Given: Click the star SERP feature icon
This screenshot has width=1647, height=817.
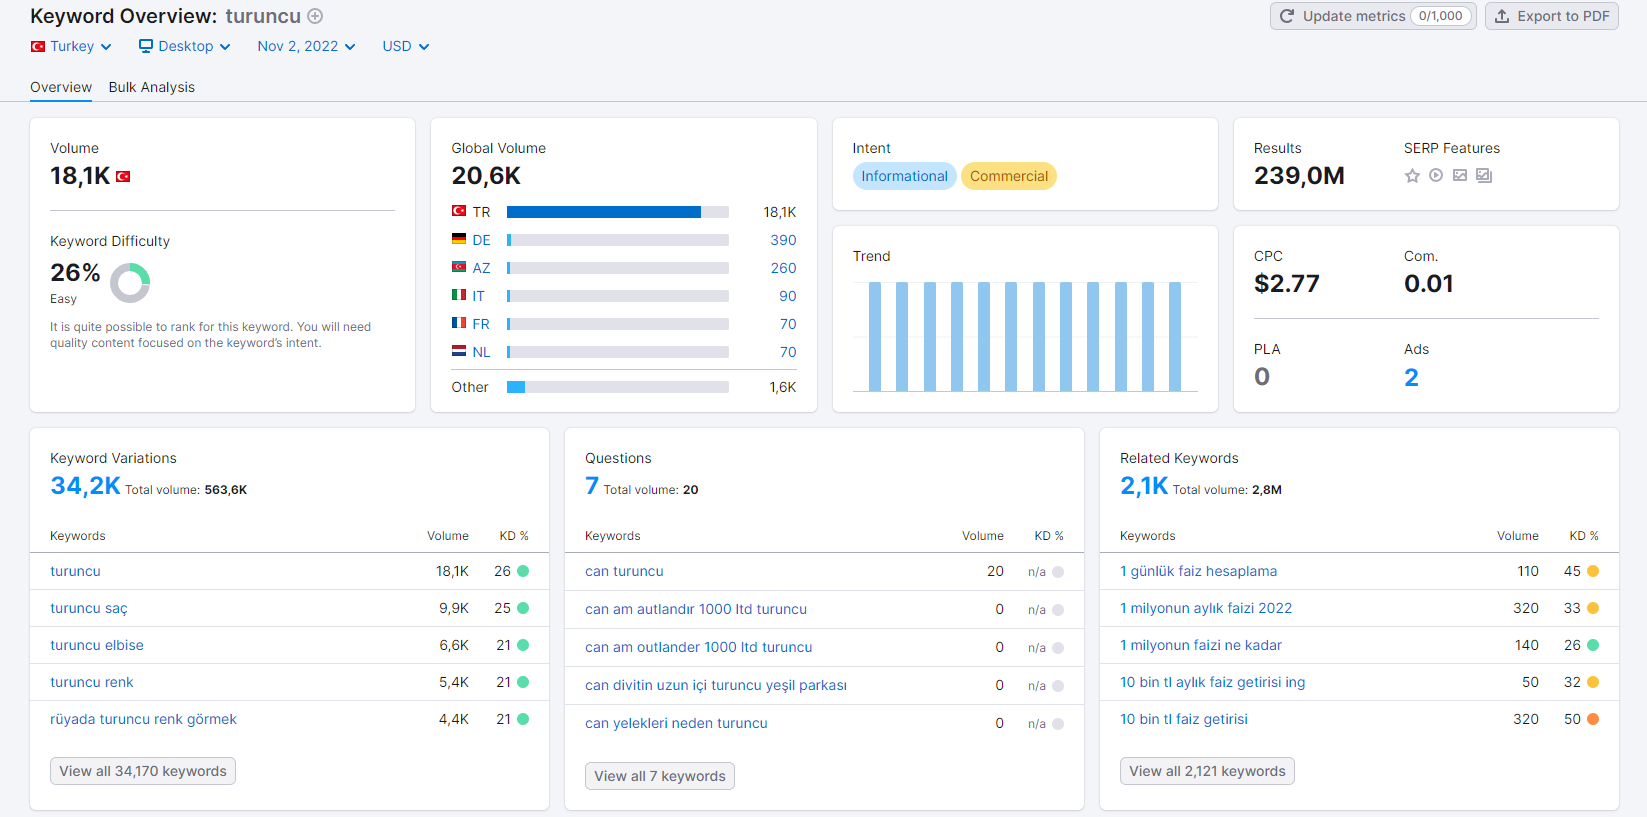Looking at the screenshot, I should click(x=1412, y=176).
